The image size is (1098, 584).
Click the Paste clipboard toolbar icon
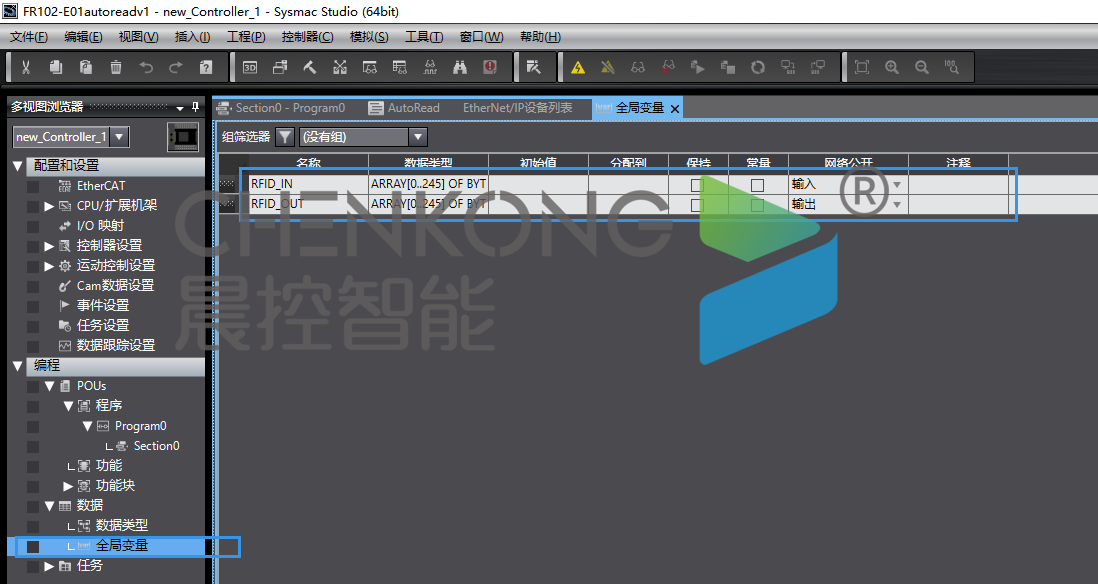point(86,67)
